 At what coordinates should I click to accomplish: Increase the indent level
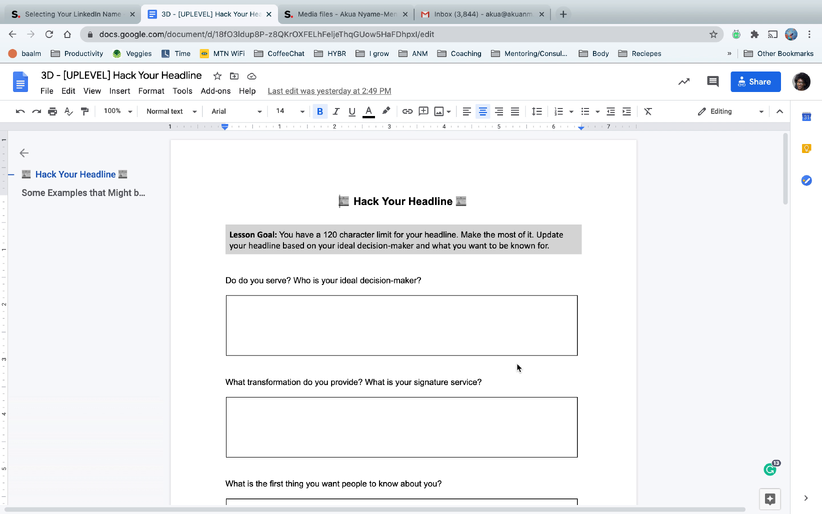pos(626,111)
